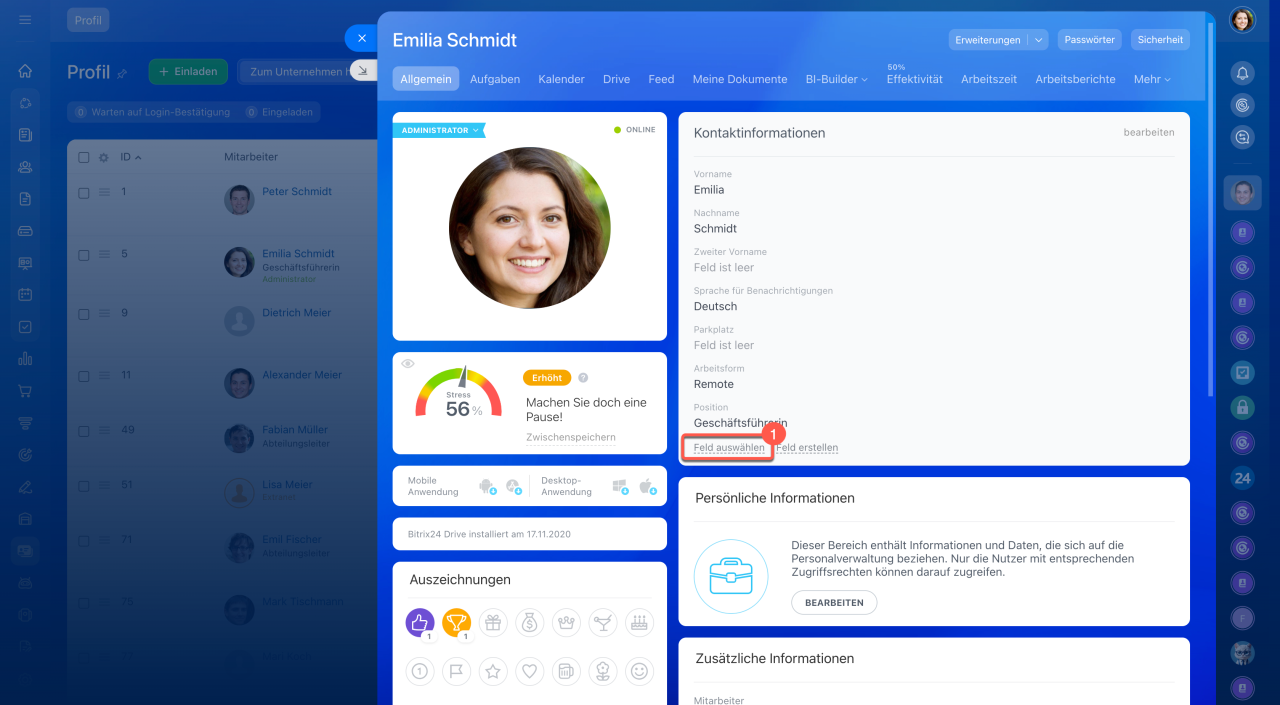Screen dimensions: 1280x705
Task: Select the heart award icon
Action: click(x=530, y=672)
